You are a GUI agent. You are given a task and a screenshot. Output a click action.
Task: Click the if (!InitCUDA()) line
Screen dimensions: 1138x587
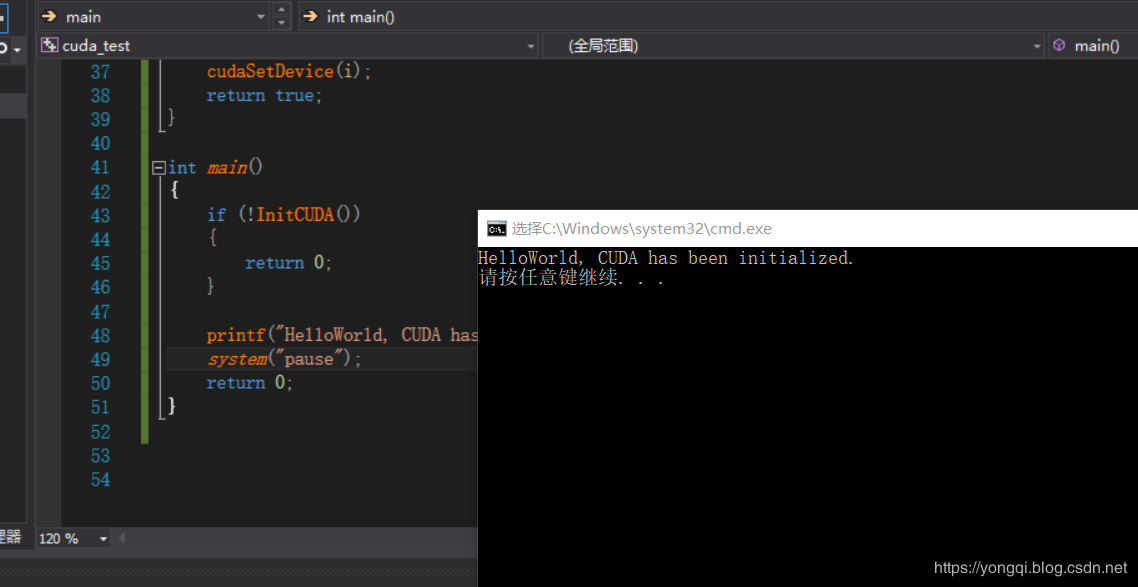click(x=284, y=215)
